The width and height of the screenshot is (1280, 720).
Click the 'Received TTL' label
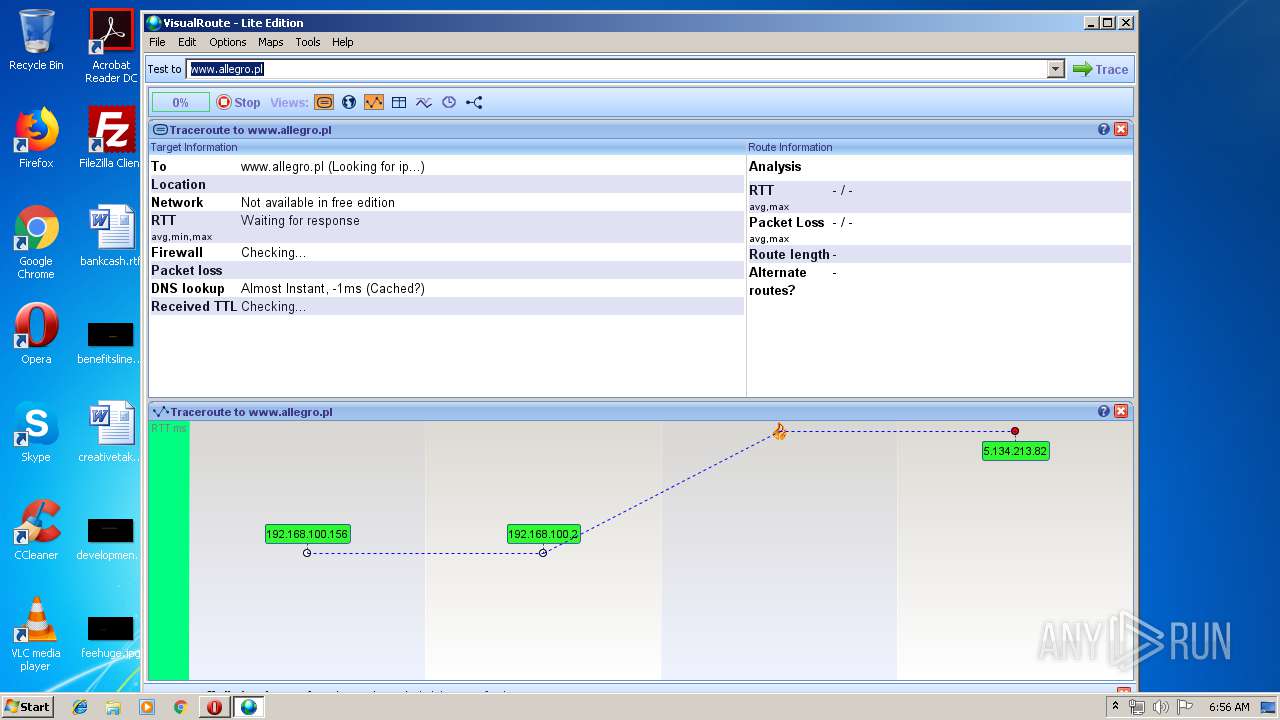click(x=194, y=306)
